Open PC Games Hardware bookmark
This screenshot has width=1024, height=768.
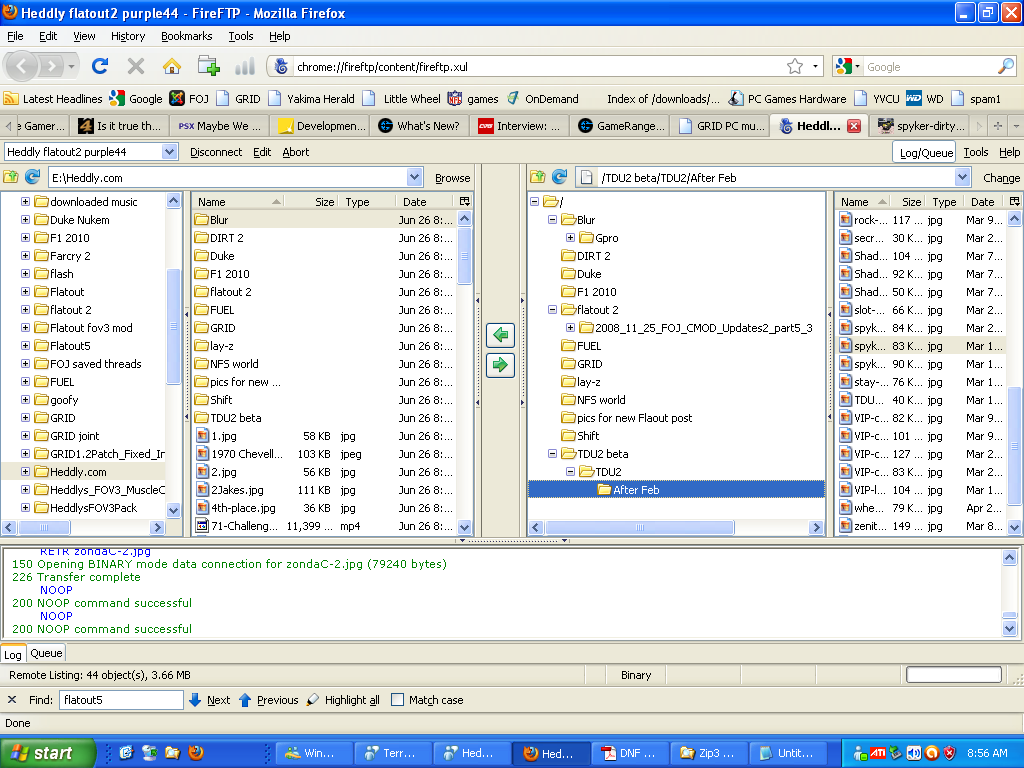788,99
